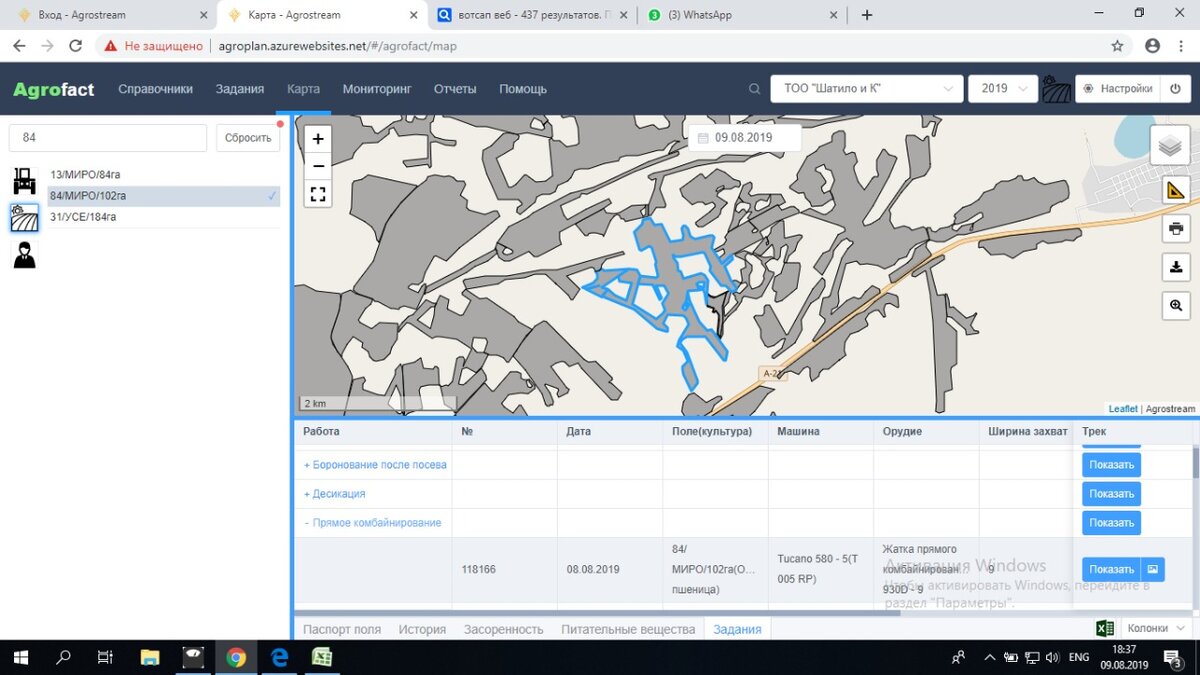Screen dimensions: 1200x675
Task: Zoom out on the map
Action: pyautogui.click(x=318, y=166)
